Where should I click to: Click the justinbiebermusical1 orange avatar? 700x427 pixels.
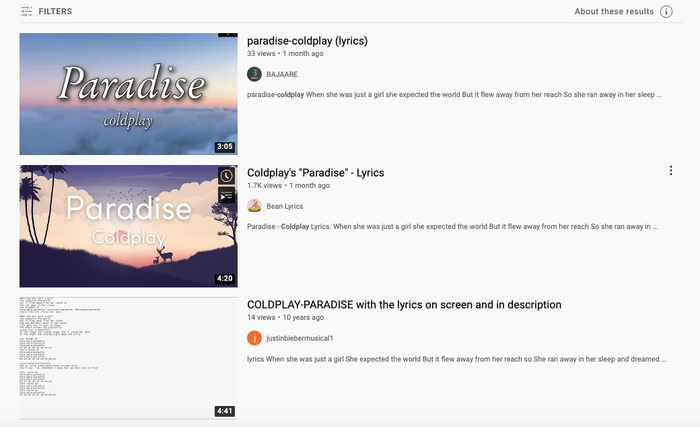[255, 338]
